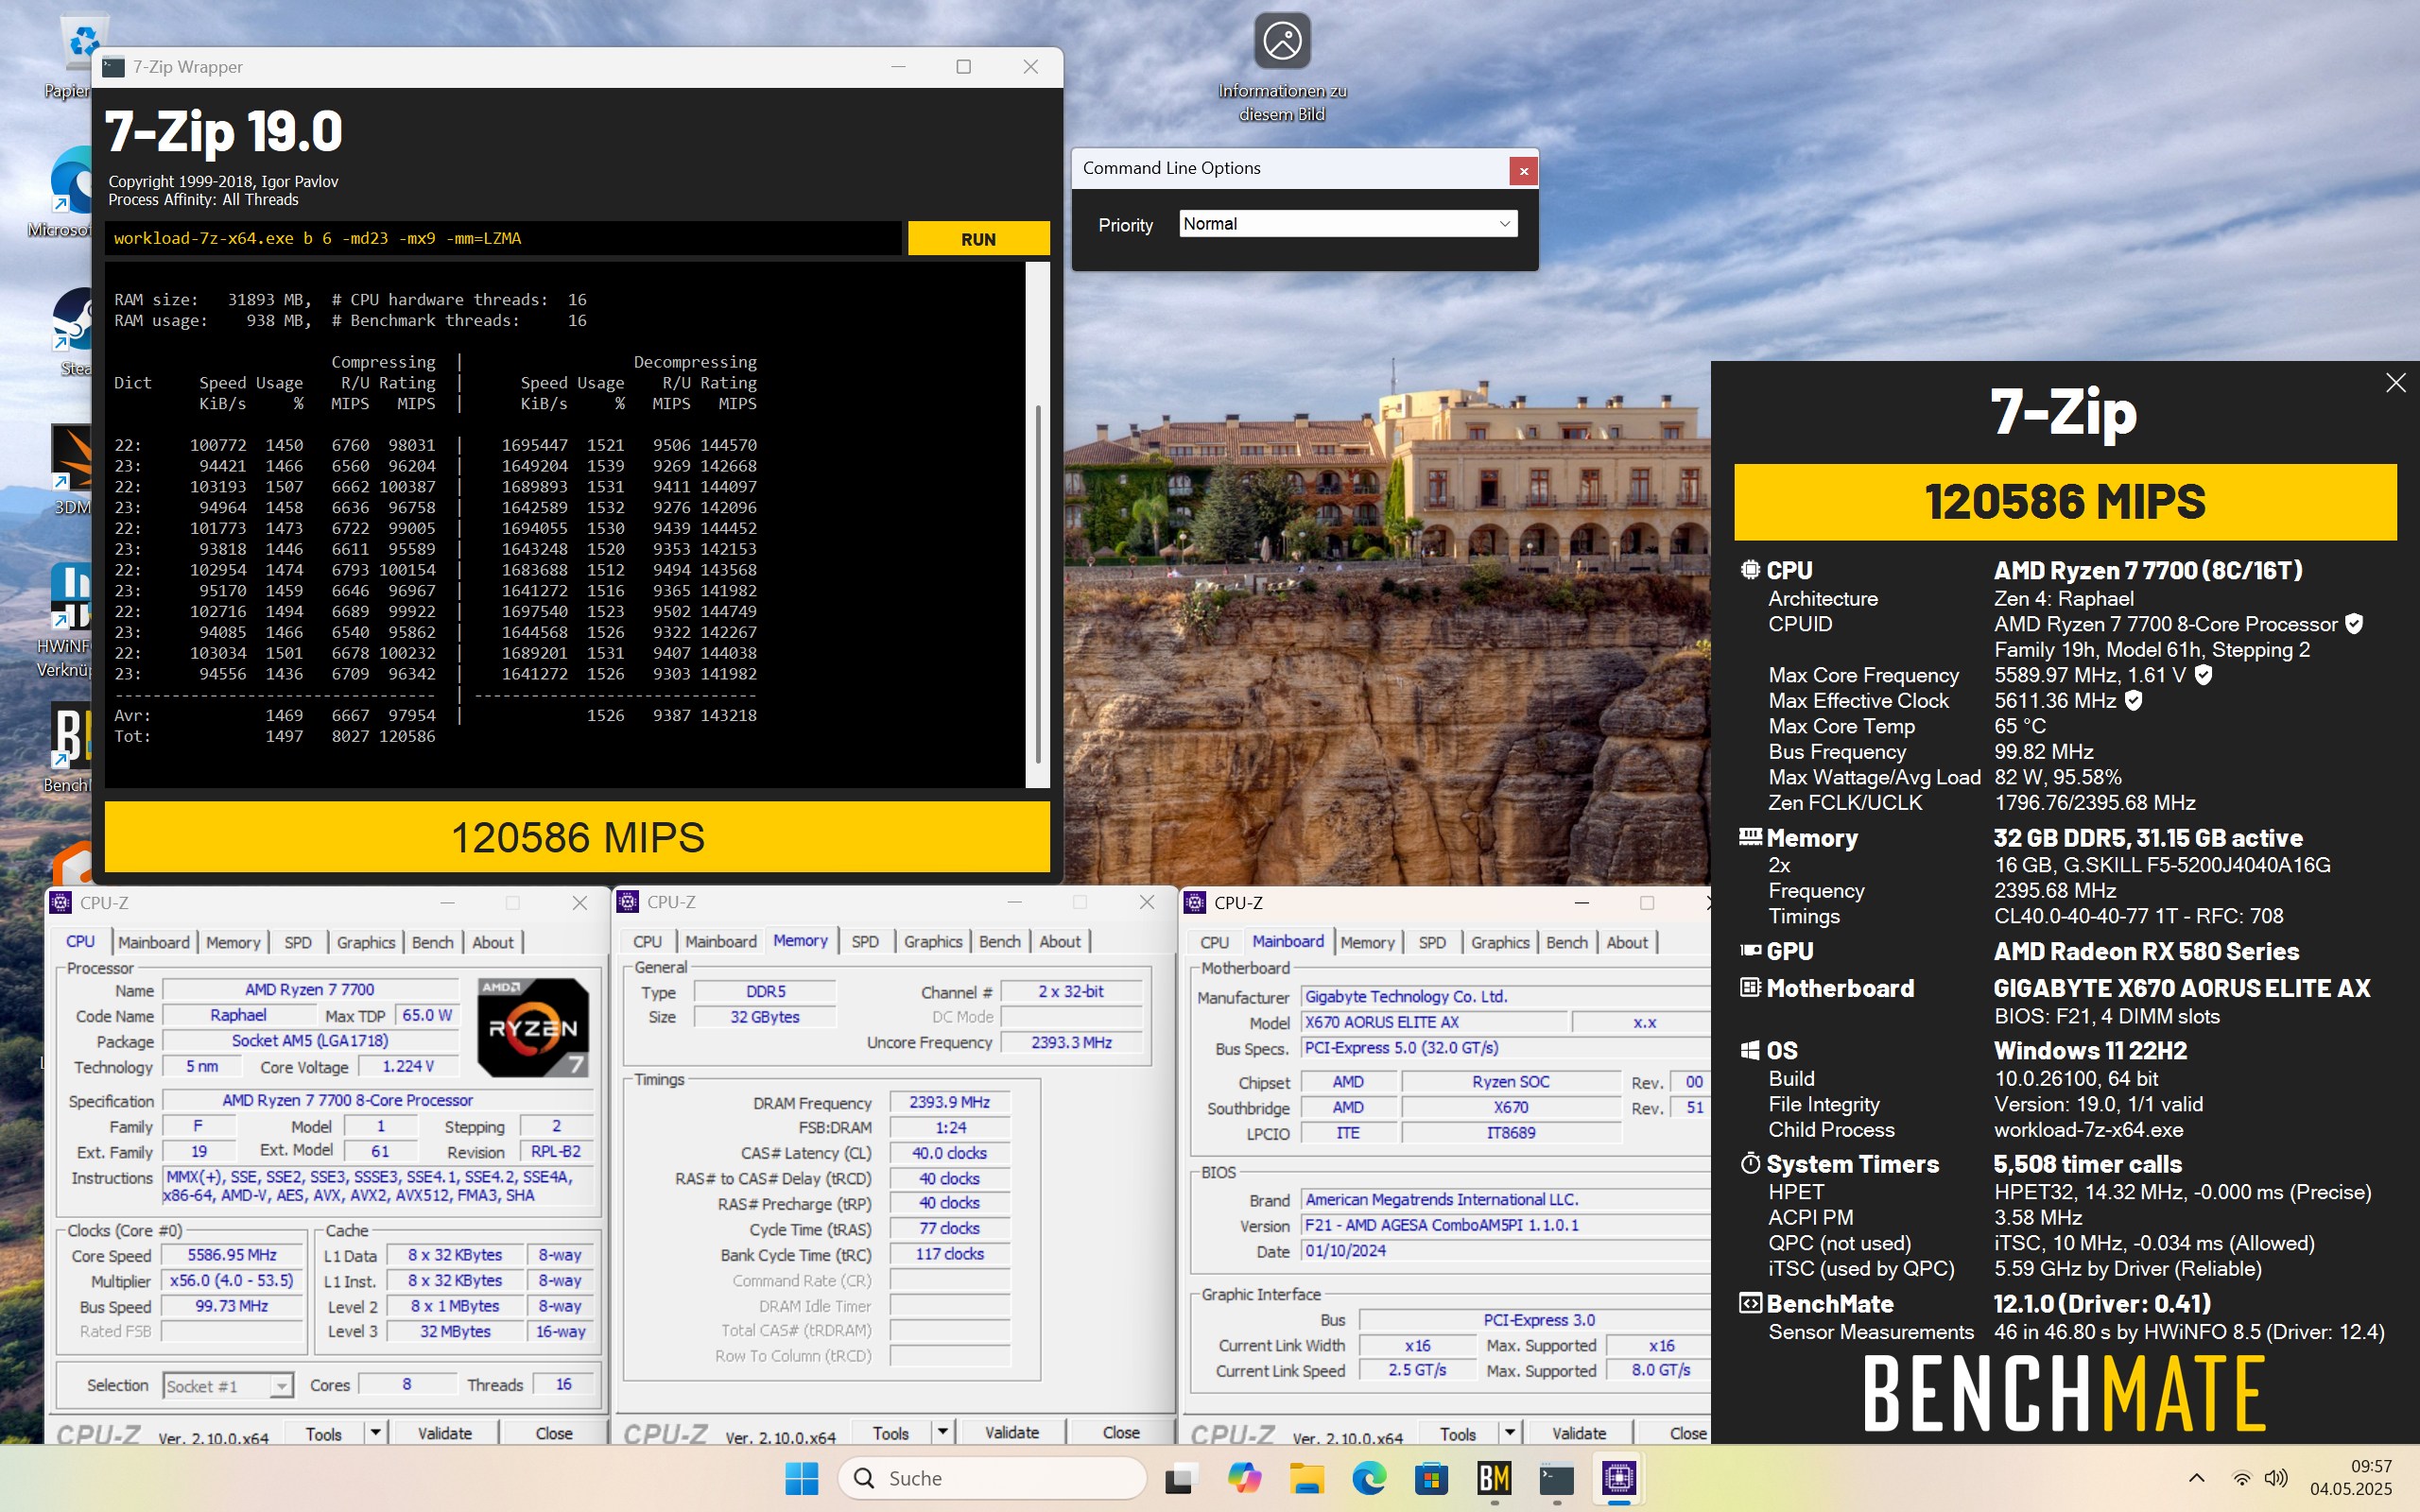Open Bench tab in left CPU-Z window
The width and height of the screenshot is (2420, 1512).
pyautogui.click(x=432, y=942)
